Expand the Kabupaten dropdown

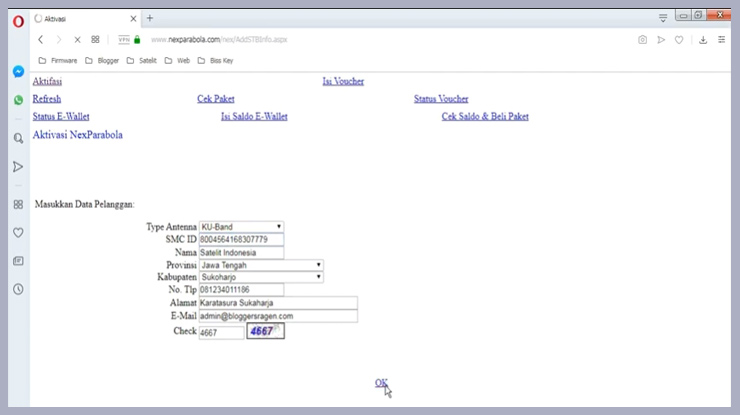point(261,277)
